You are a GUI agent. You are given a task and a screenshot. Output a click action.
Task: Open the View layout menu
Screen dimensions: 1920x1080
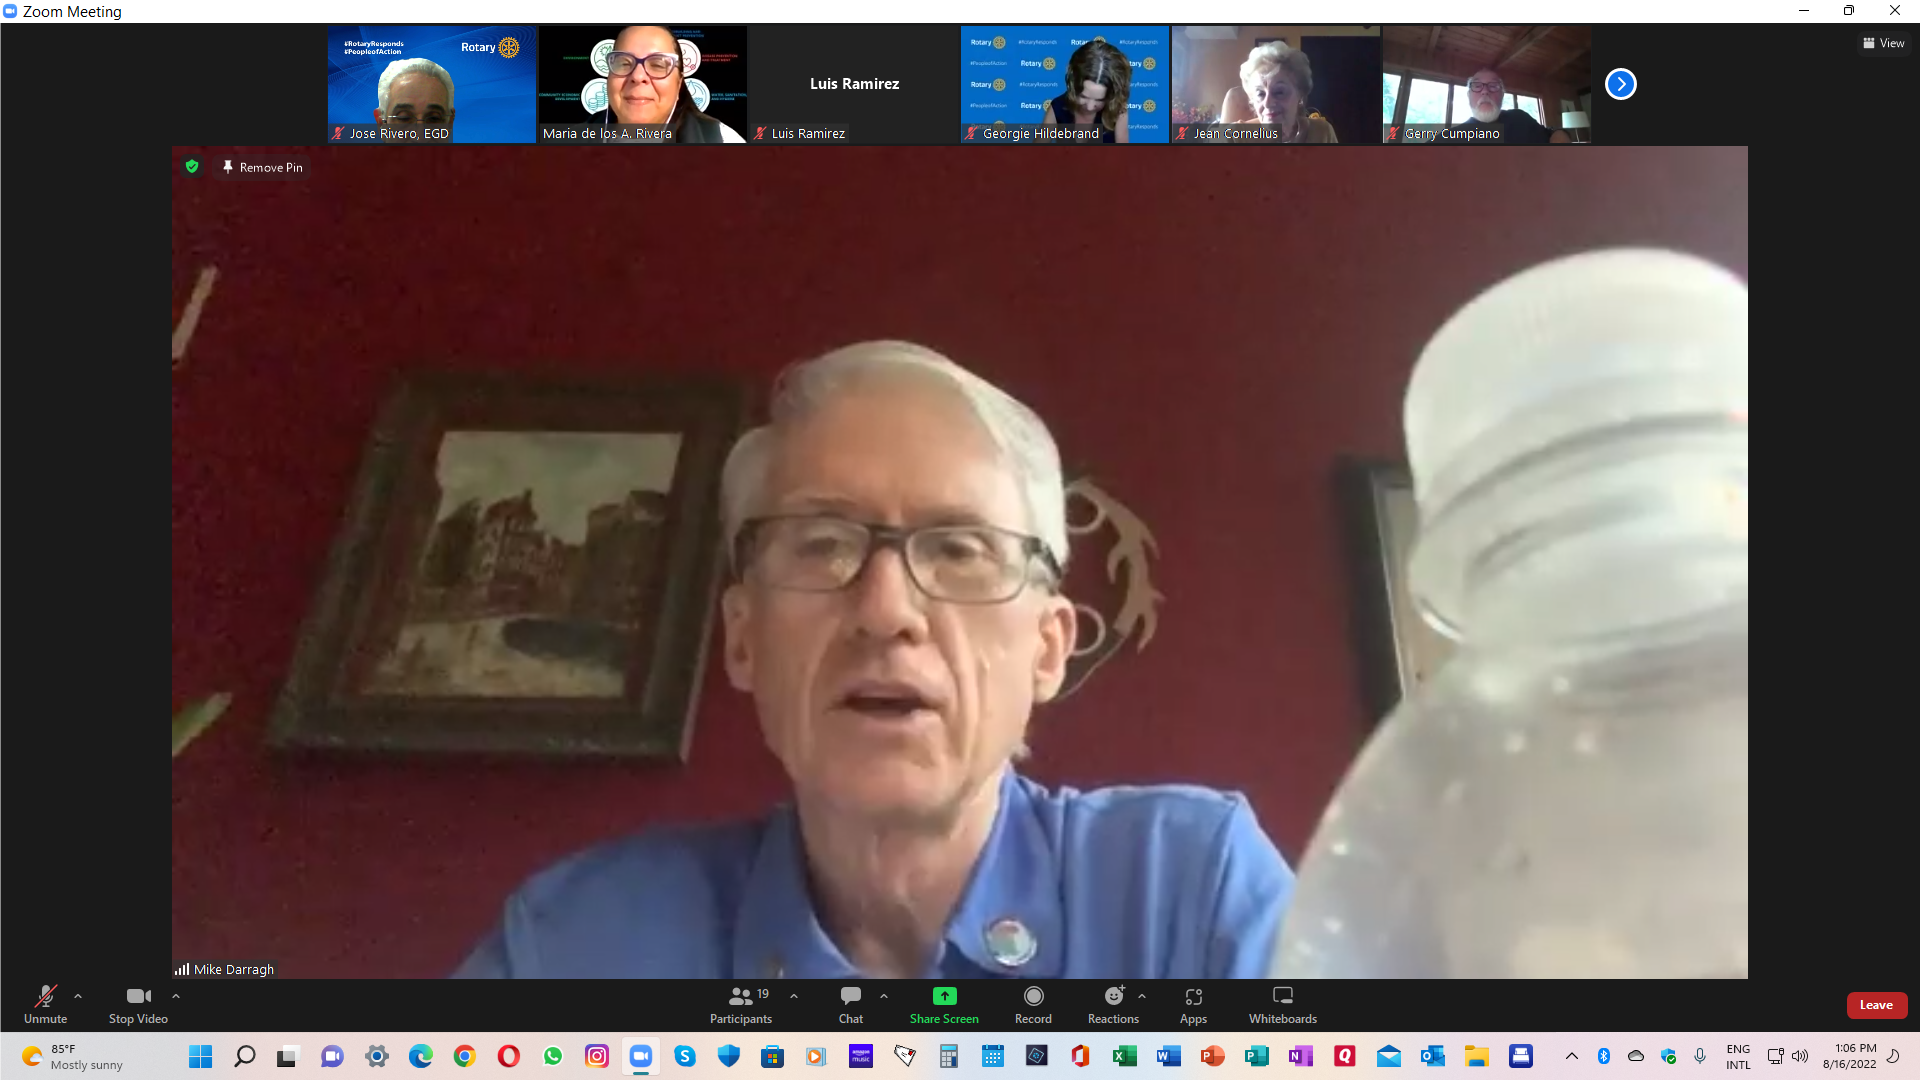click(x=1883, y=43)
